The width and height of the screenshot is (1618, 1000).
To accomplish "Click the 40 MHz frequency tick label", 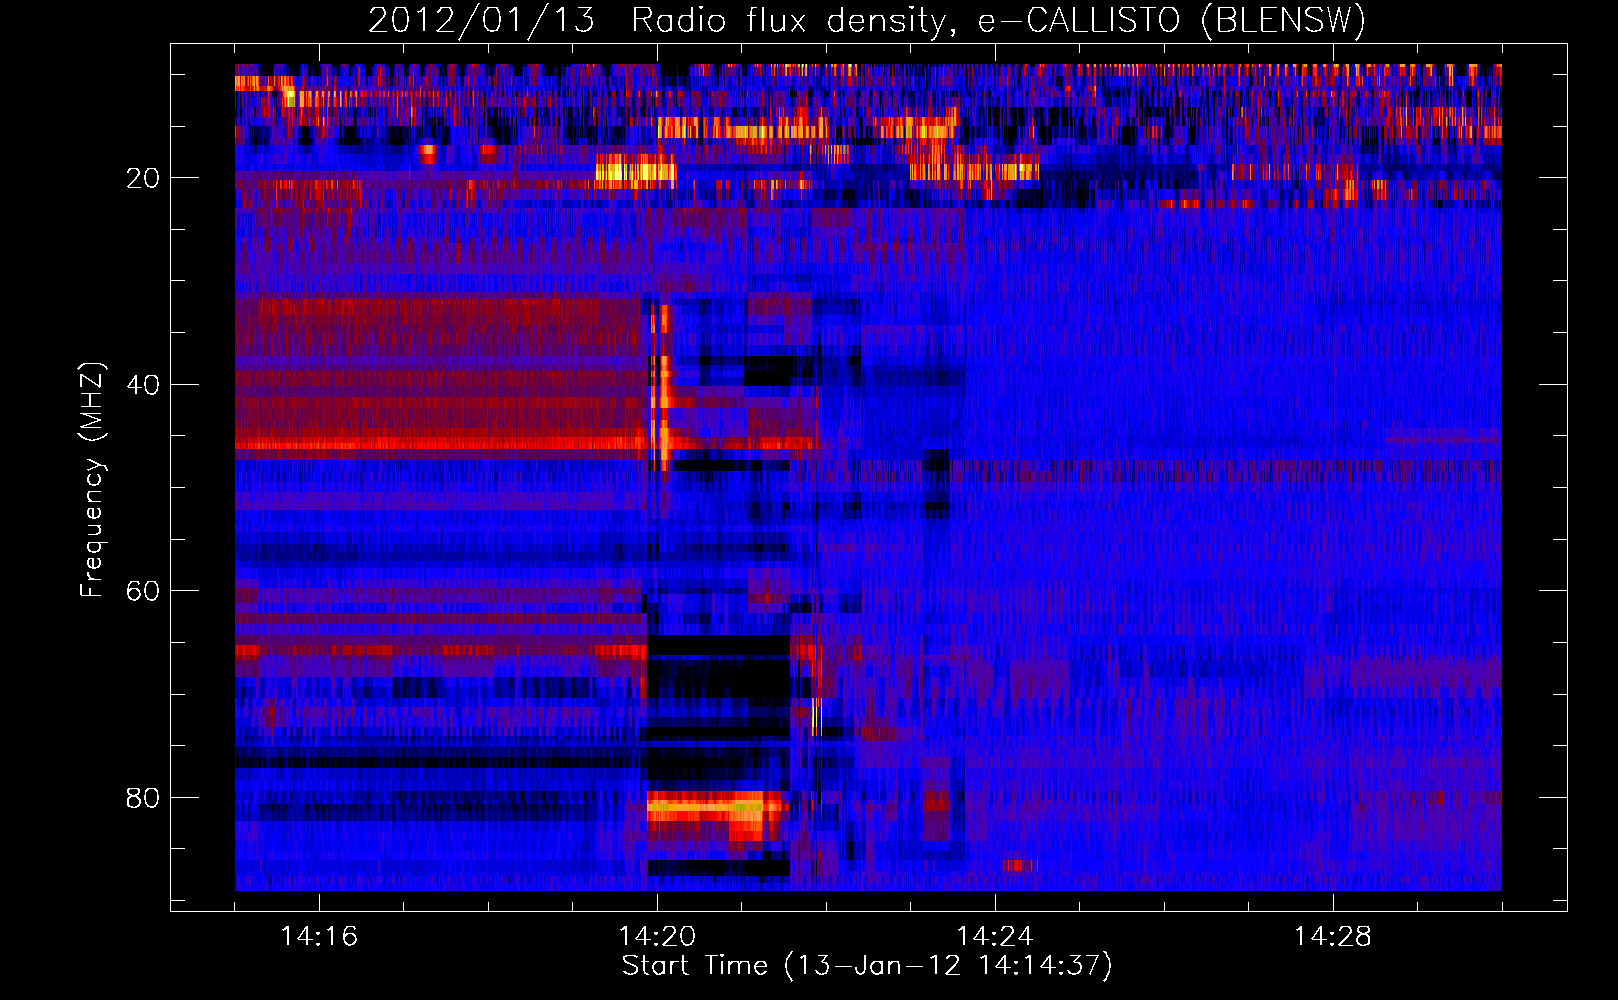I will point(143,385).
